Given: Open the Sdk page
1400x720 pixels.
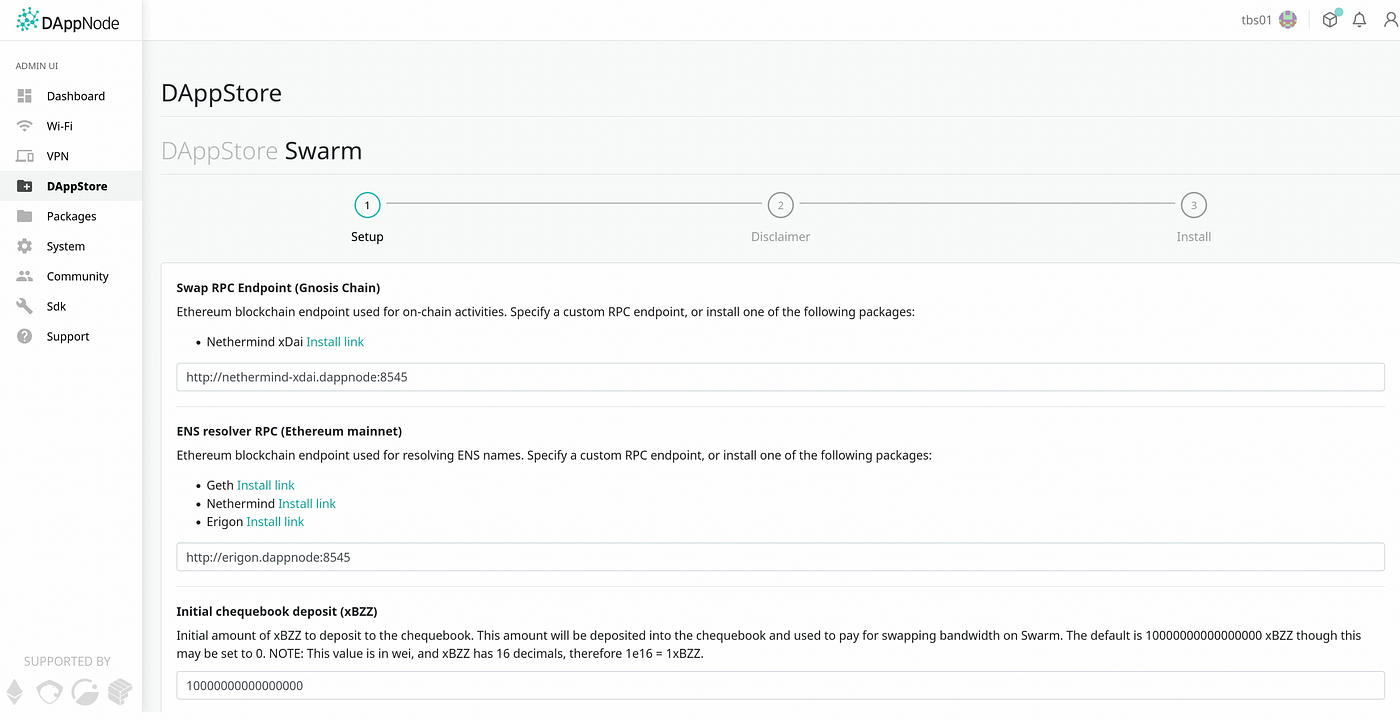Looking at the screenshot, I should [x=71, y=306].
